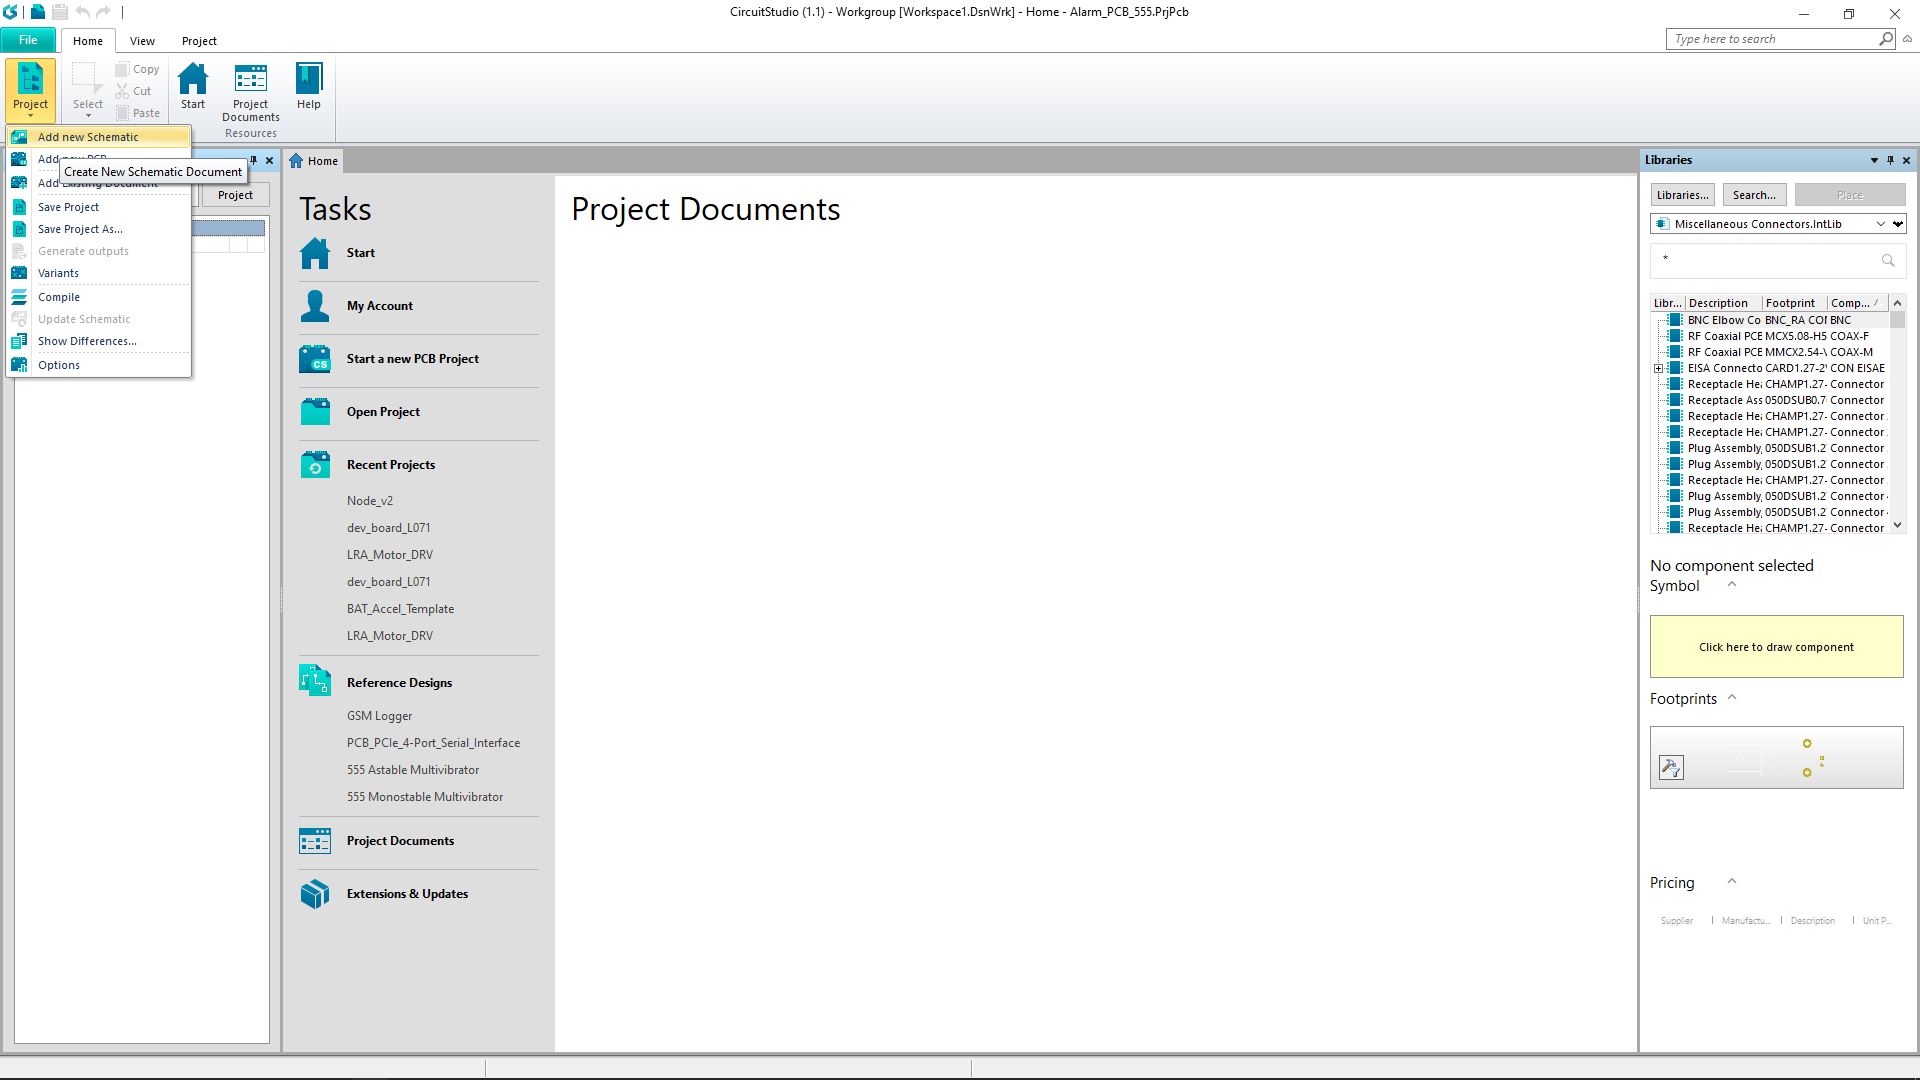This screenshot has width=1920, height=1080.
Task: Switch to the View ribbon tab
Action: click(142, 41)
